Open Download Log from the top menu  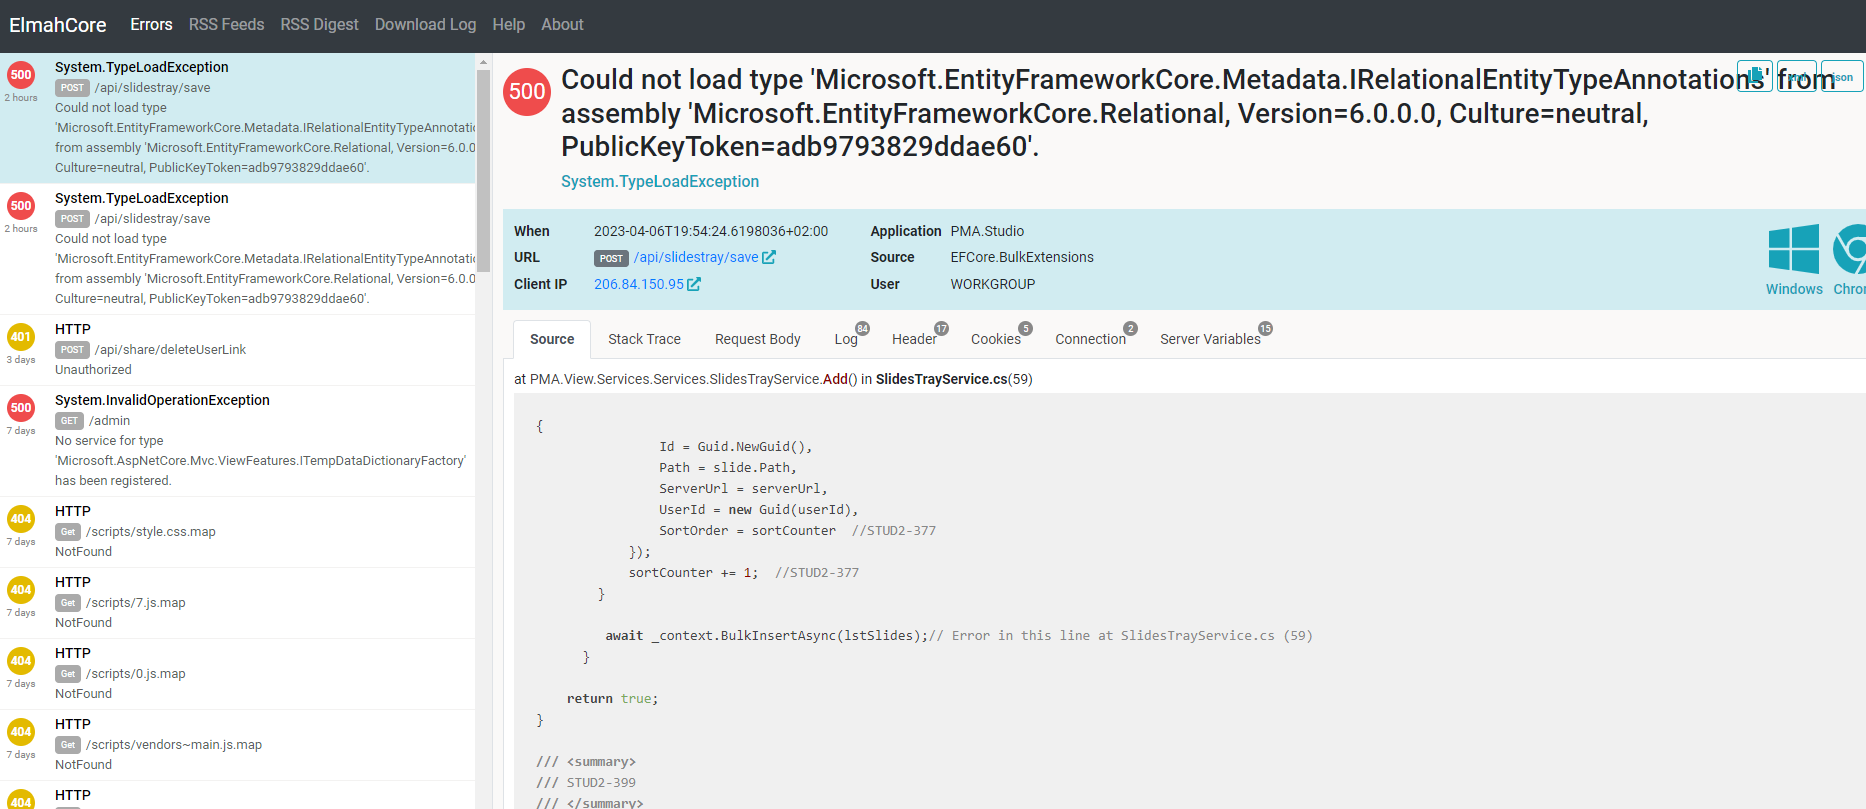[x=425, y=25]
